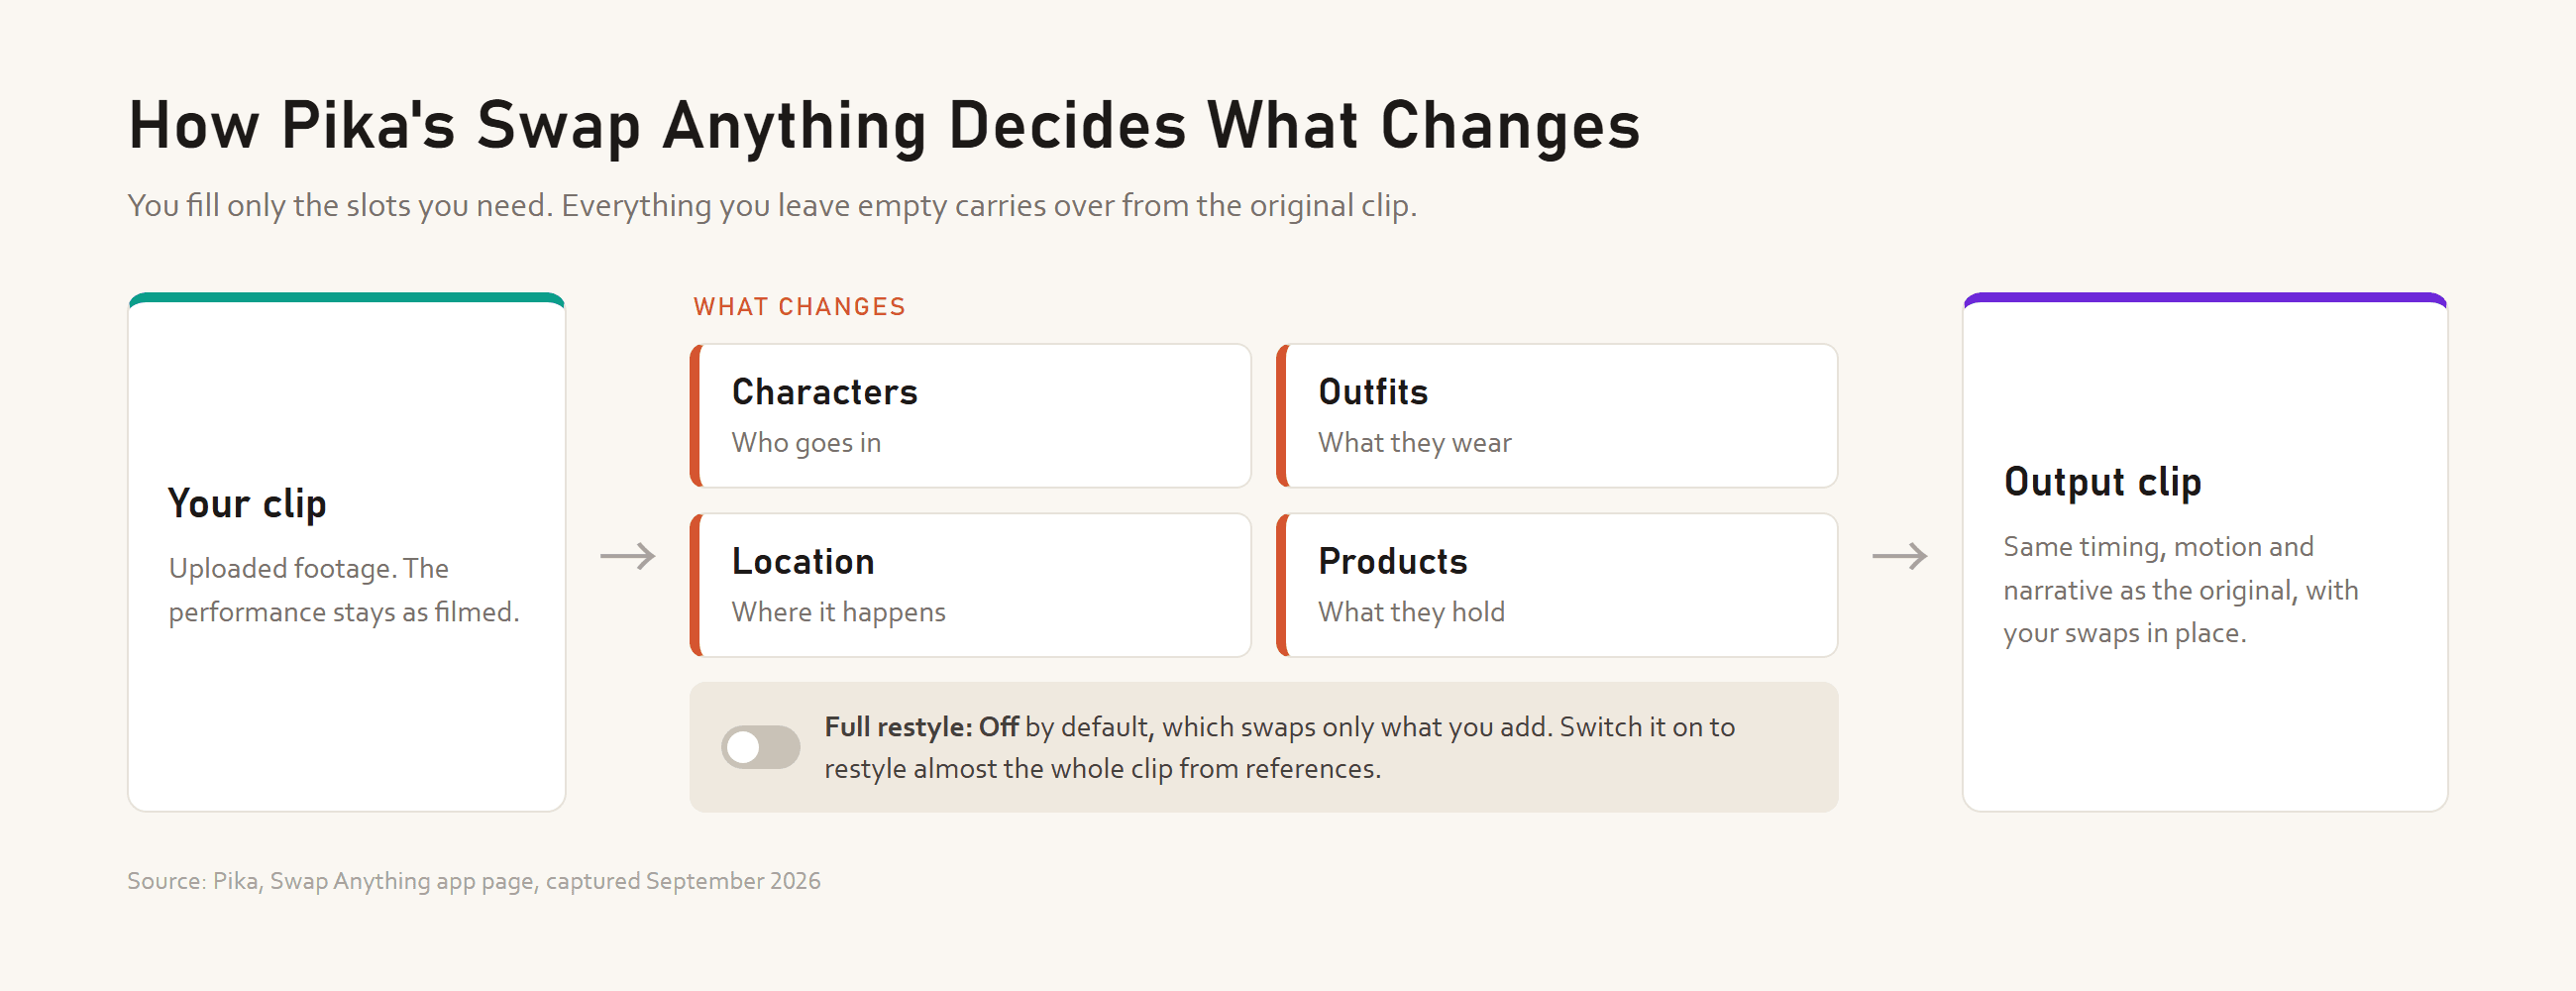Click the 'Who goes in' subtitle
2576x991 pixels.
(x=806, y=443)
